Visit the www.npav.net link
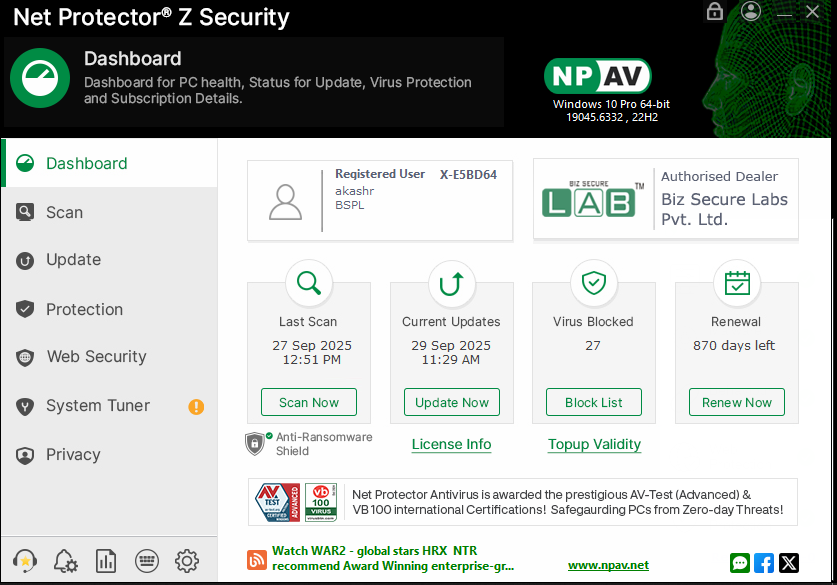 click(608, 565)
